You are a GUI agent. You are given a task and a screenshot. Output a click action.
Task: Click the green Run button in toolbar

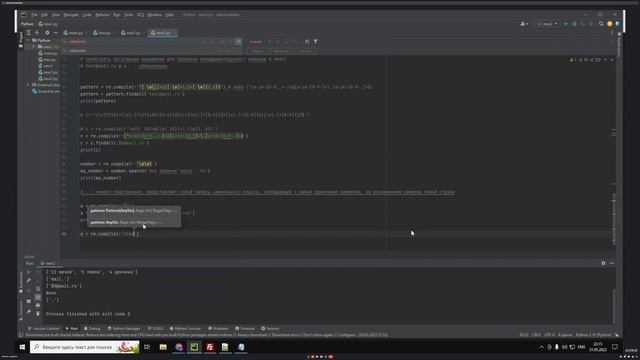pyautogui.click(x=566, y=24)
